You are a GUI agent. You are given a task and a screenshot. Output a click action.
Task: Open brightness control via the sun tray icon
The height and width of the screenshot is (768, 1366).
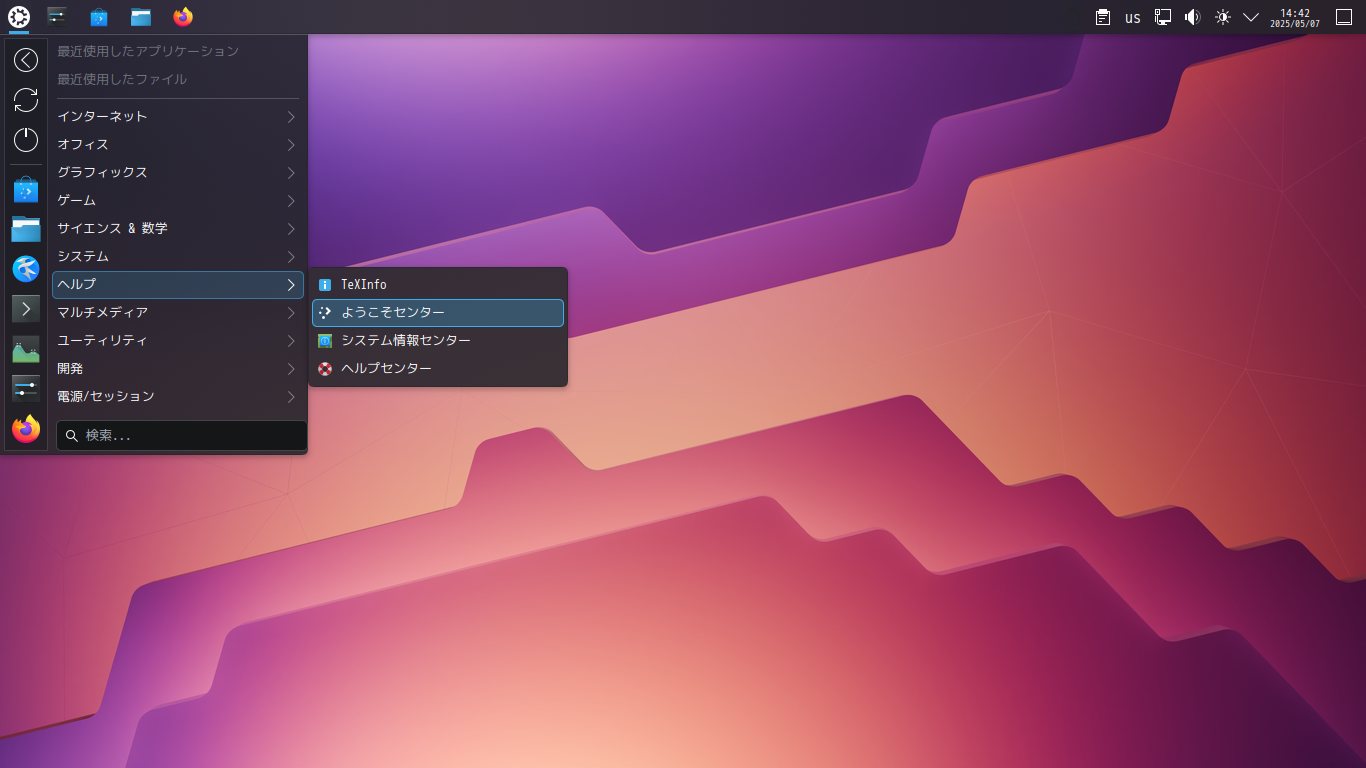click(x=1222, y=17)
